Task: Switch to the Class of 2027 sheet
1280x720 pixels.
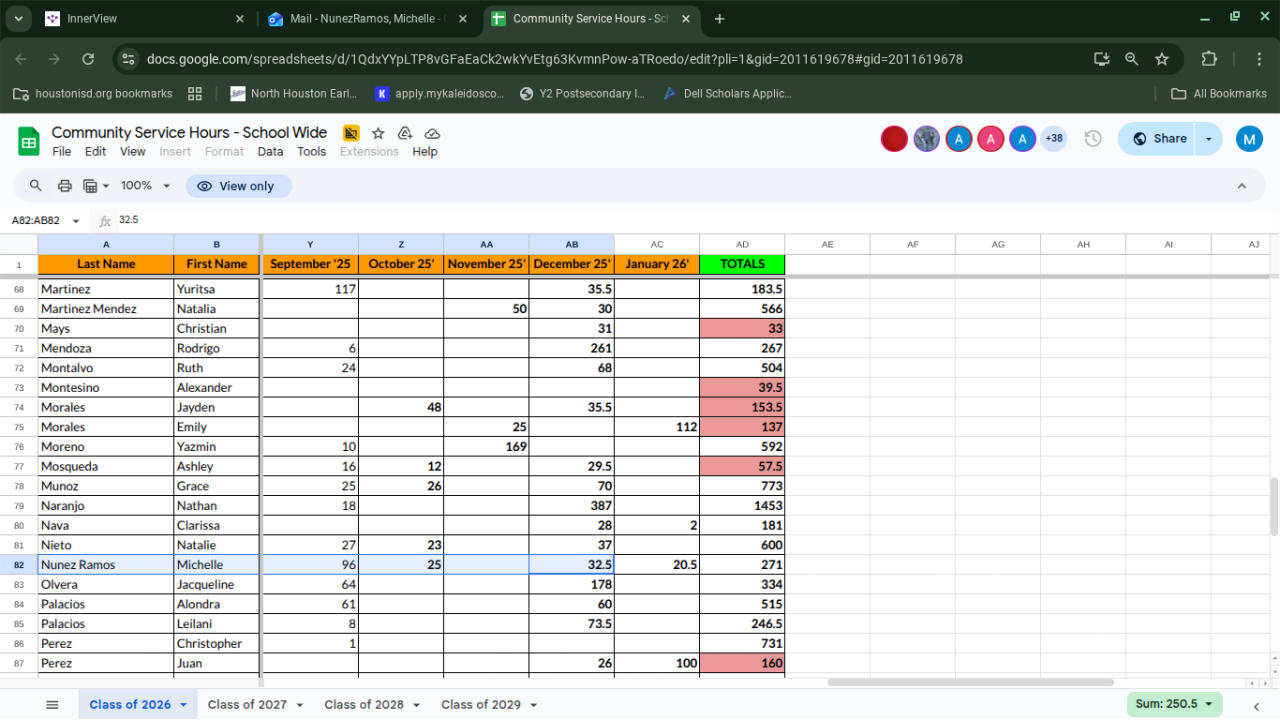Action: pyautogui.click(x=246, y=705)
